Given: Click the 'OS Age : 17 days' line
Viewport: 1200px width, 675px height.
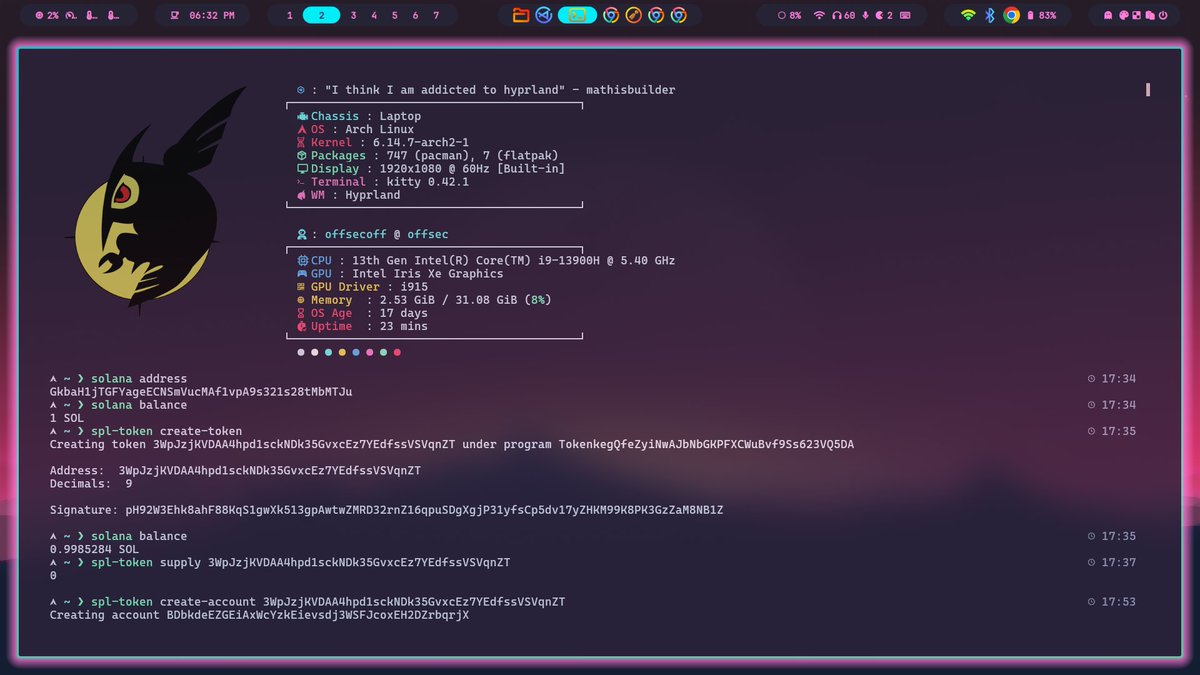Looking at the screenshot, I should coord(362,313).
